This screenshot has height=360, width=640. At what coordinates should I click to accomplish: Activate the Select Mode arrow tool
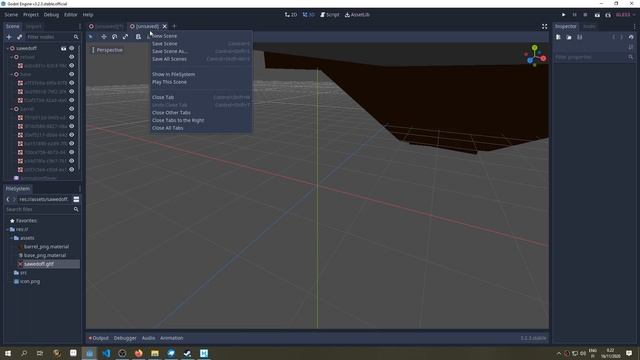tap(91, 37)
